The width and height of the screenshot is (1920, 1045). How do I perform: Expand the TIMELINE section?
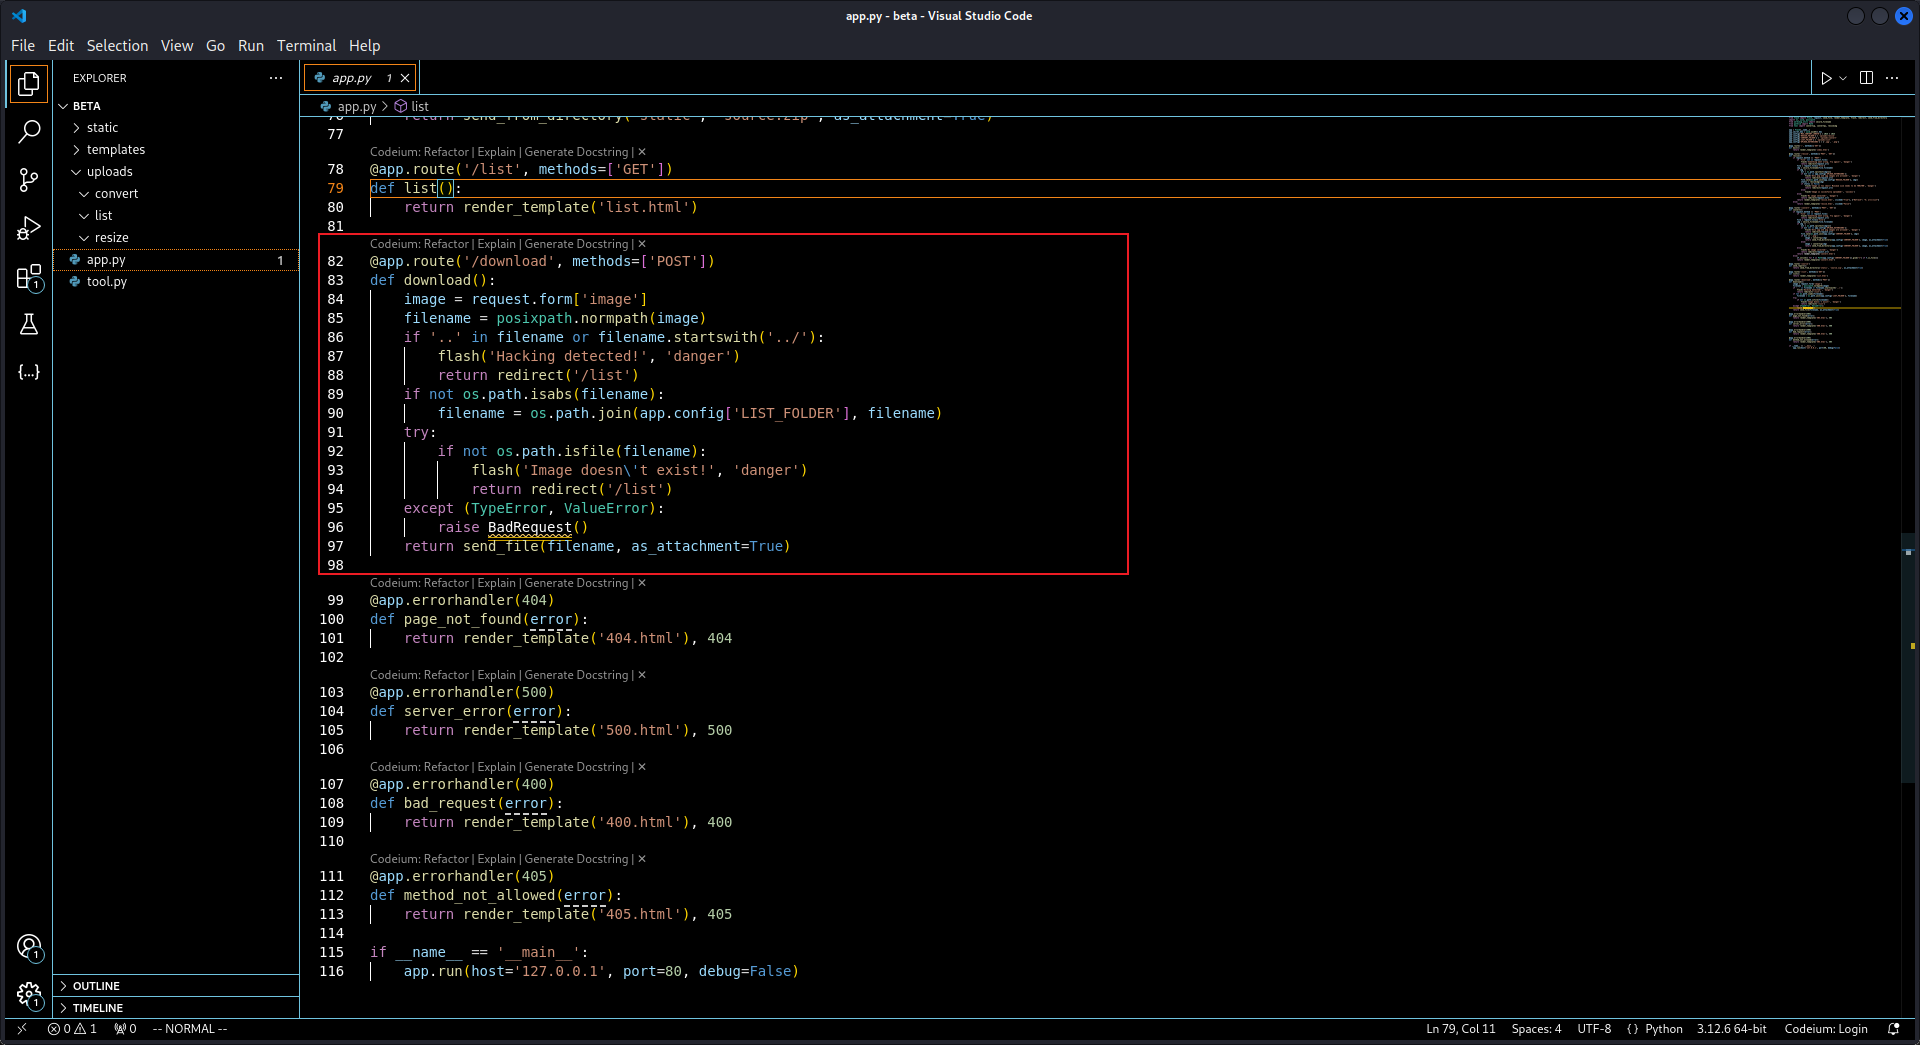[177, 1008]
